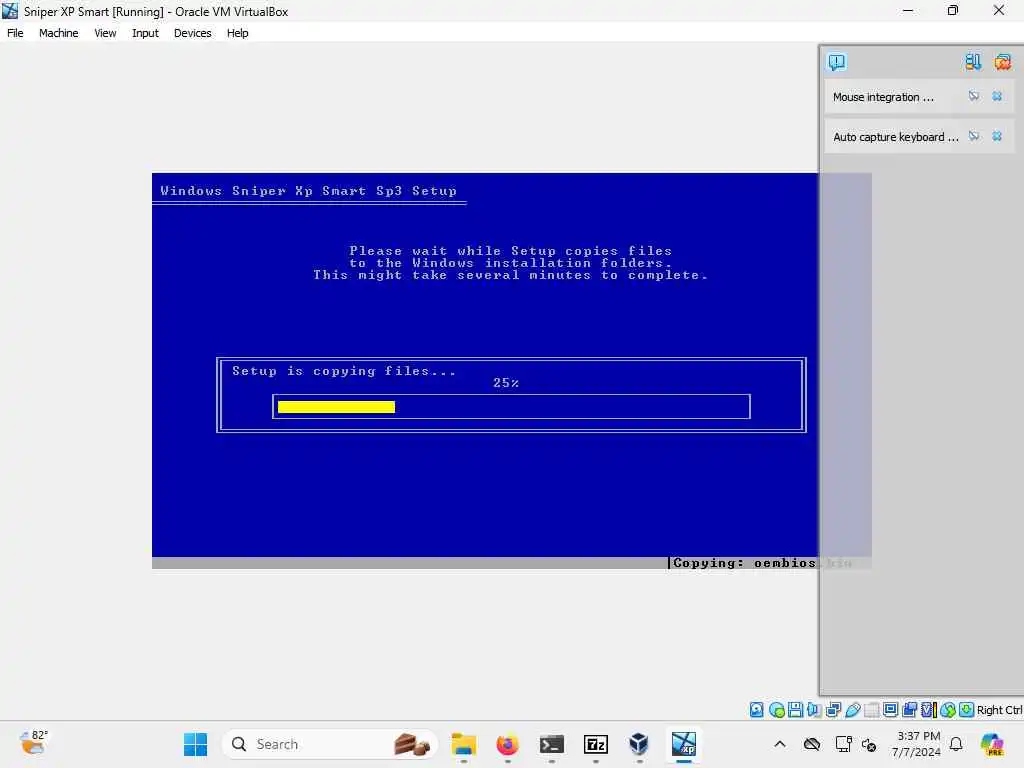The width and height of the screenshot is (1024, 768).
Task: Toggle the notification center speech bubble icon
Action: coord(837,62)
